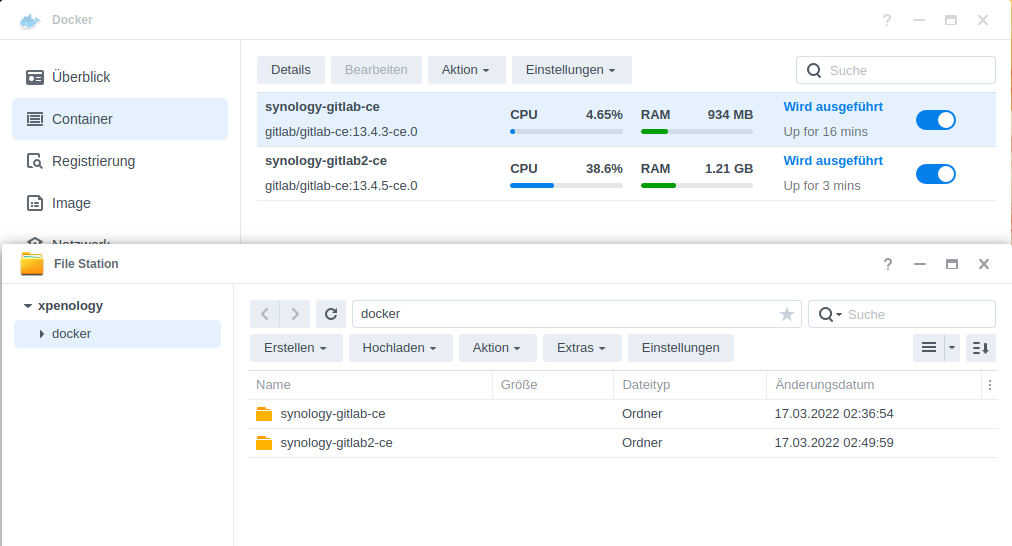Sort by Änderungsdatum column header

pyautogui.click(x=874, y=385)
